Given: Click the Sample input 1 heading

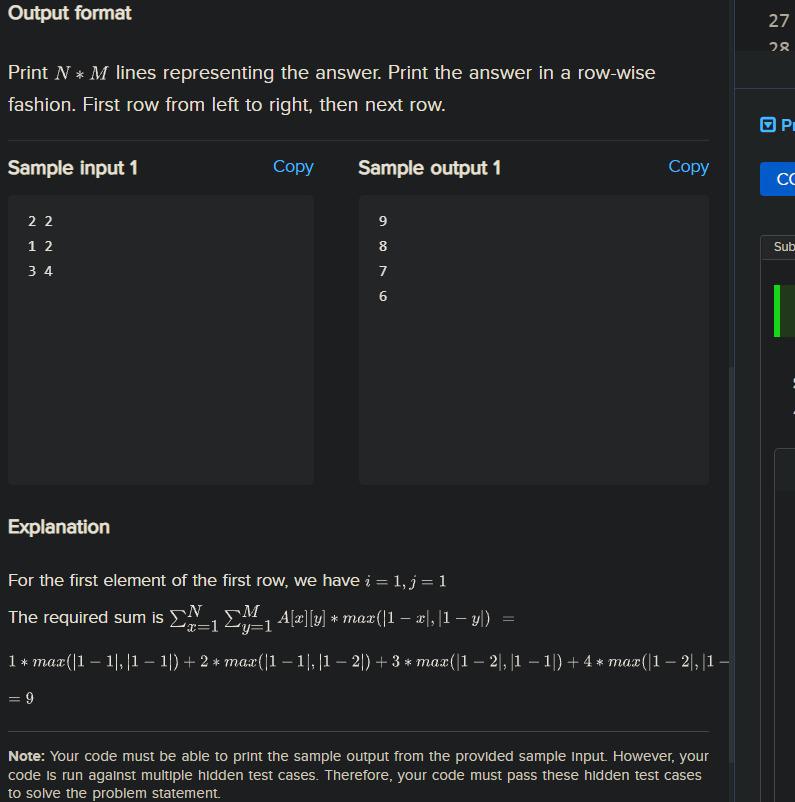Looking at the screenshot, I should click(x=73, y=168).
